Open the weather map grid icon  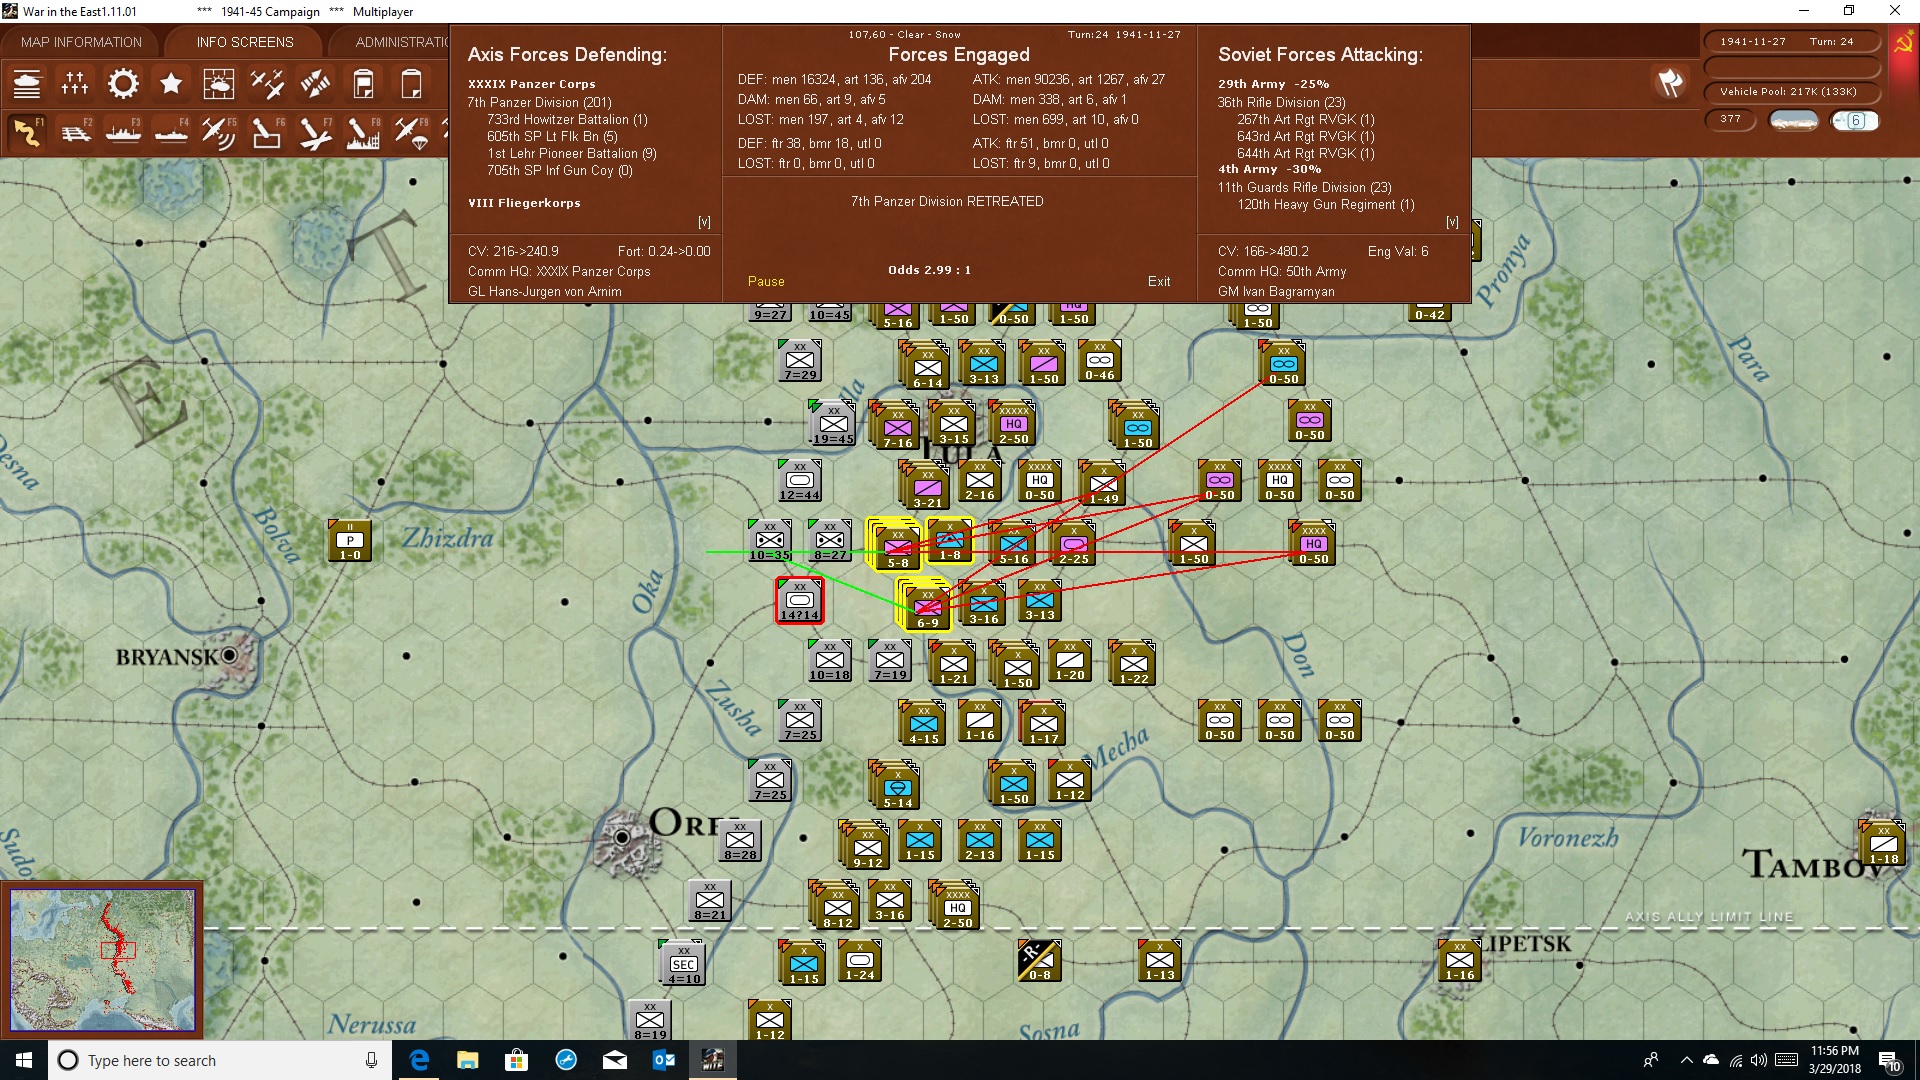tap(219, 84)
